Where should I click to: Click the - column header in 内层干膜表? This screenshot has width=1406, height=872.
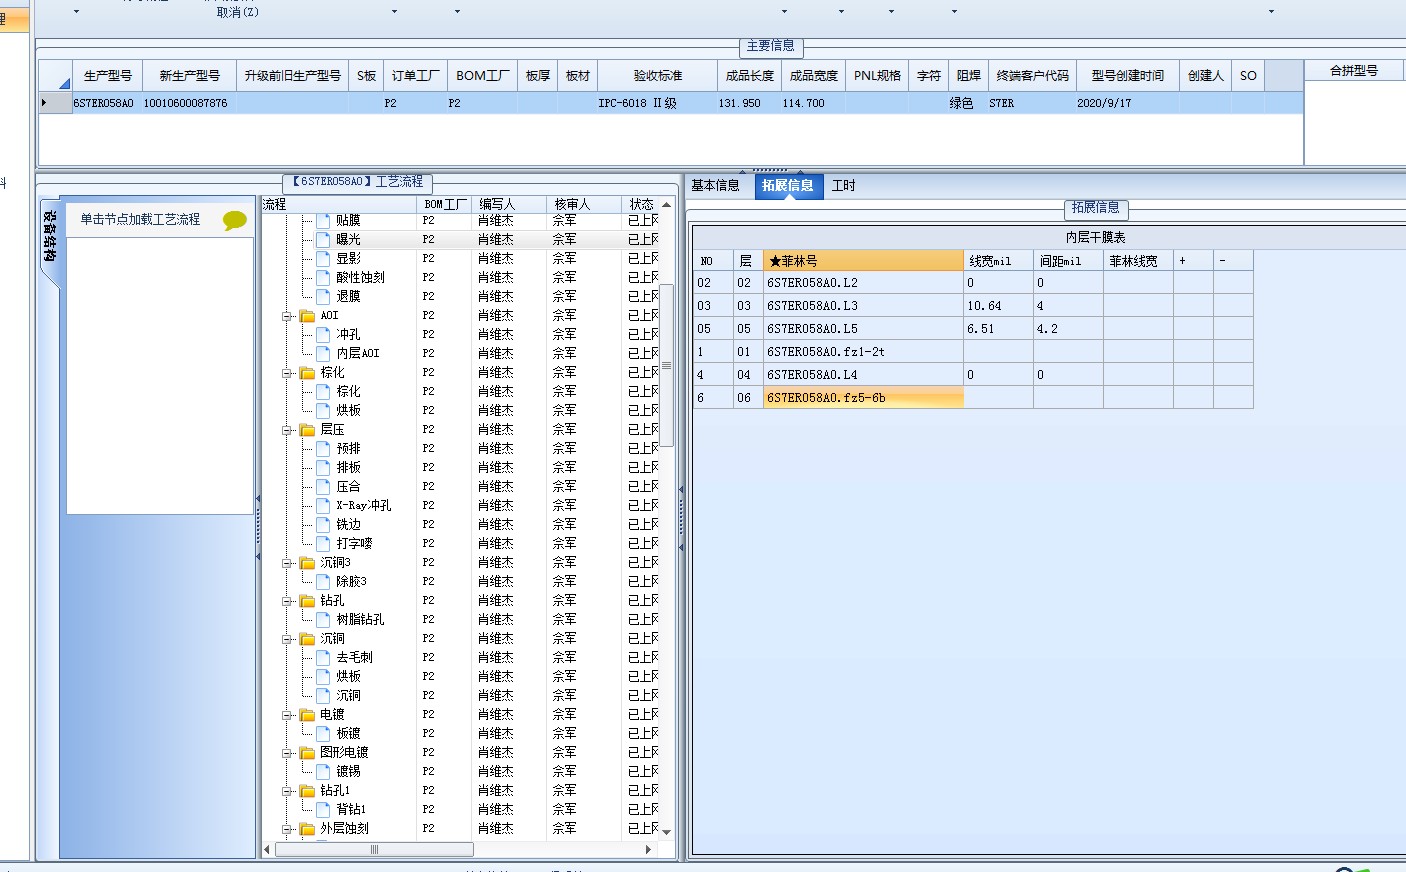tap(1234, 261)
